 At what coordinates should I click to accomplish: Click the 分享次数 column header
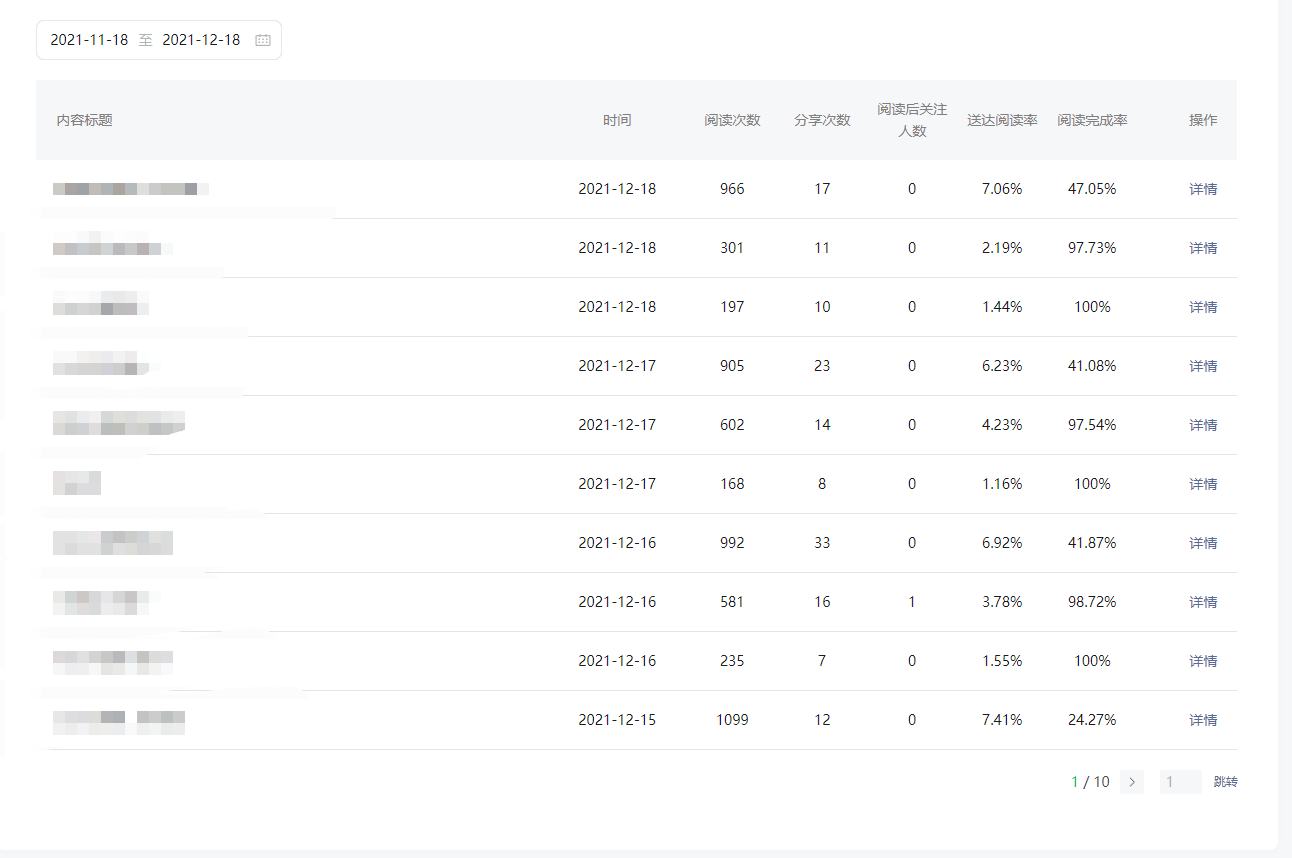coord(822,120)
